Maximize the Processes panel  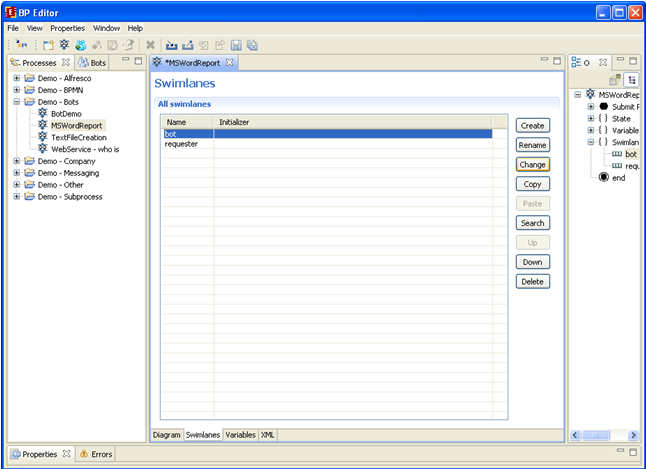[138, 61]
